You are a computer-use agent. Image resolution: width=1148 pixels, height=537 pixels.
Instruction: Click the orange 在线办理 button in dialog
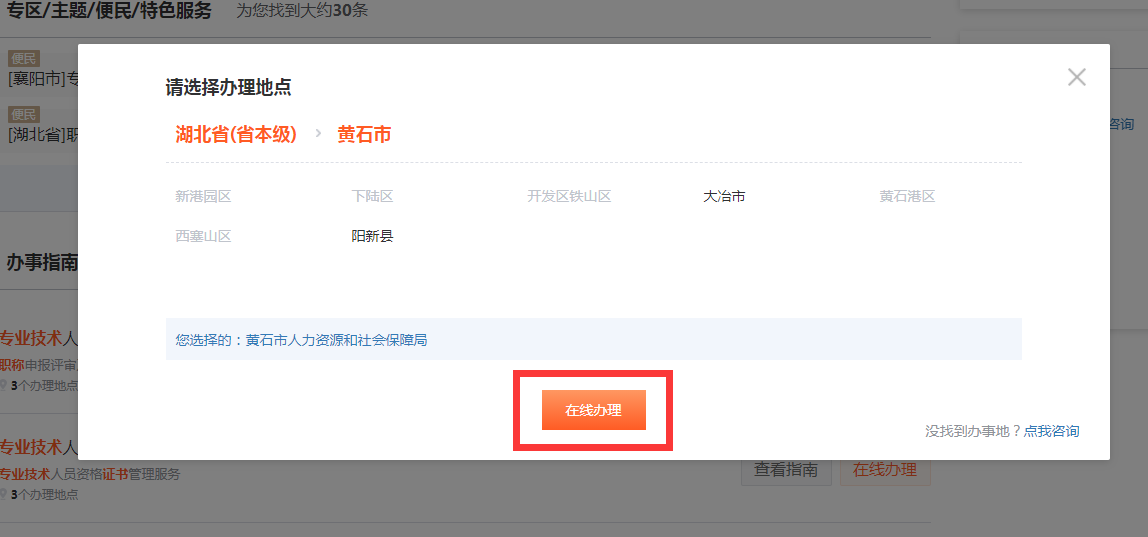(593, 410)
